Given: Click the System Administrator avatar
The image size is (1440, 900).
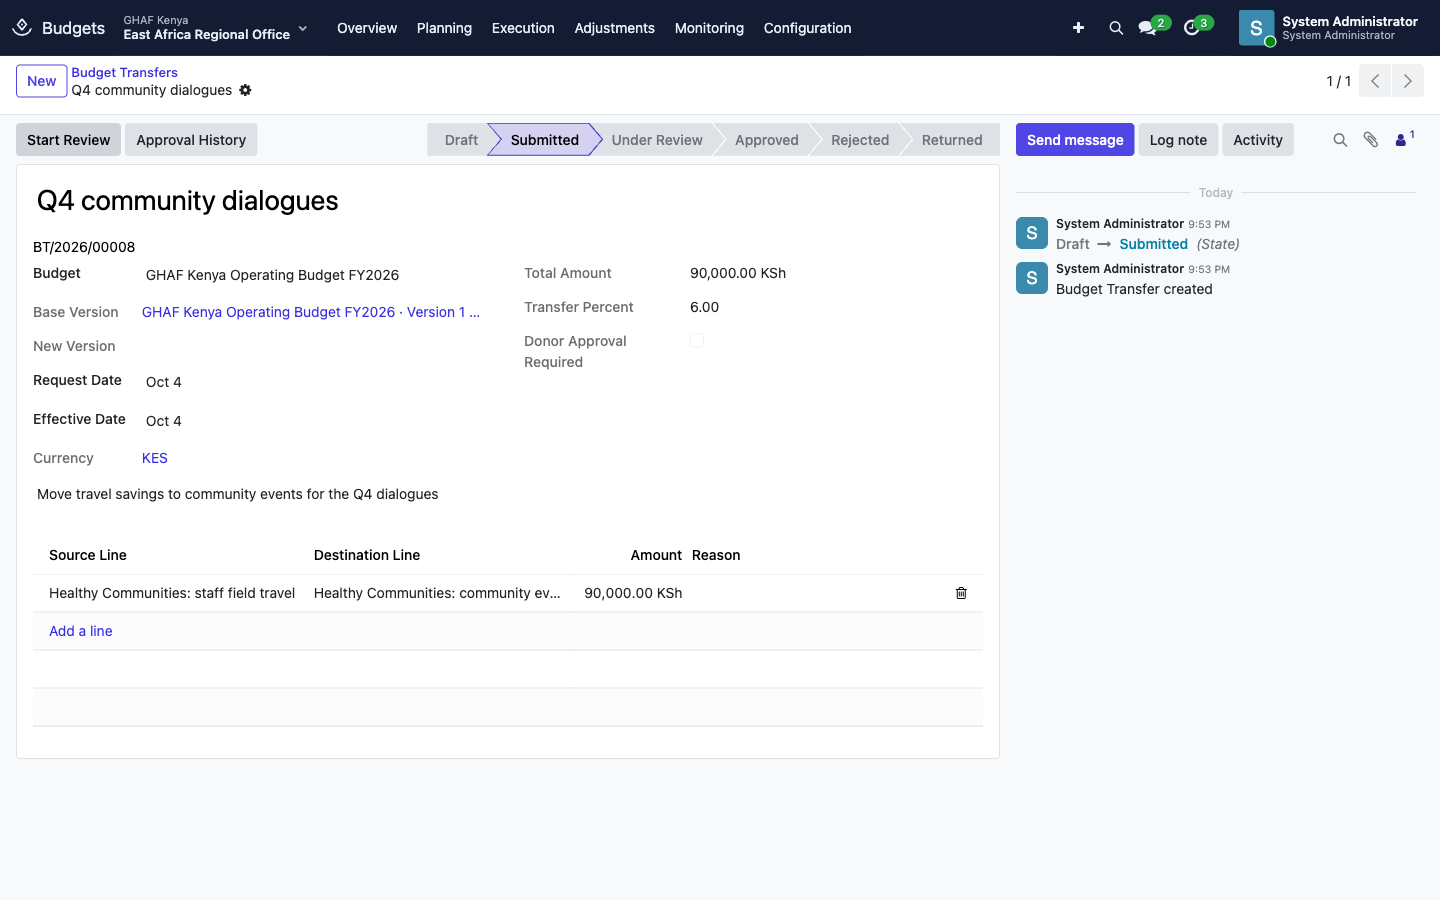Looking at the screenshot, I should click(1256, 28).
